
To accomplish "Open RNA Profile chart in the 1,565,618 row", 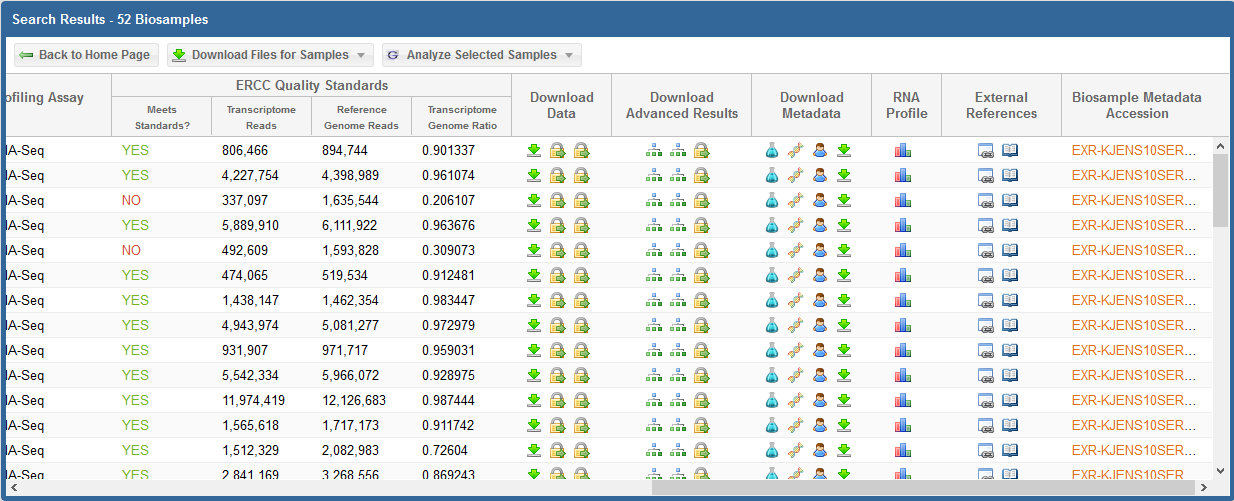I will pyautogui.click(x=903, y=426).
